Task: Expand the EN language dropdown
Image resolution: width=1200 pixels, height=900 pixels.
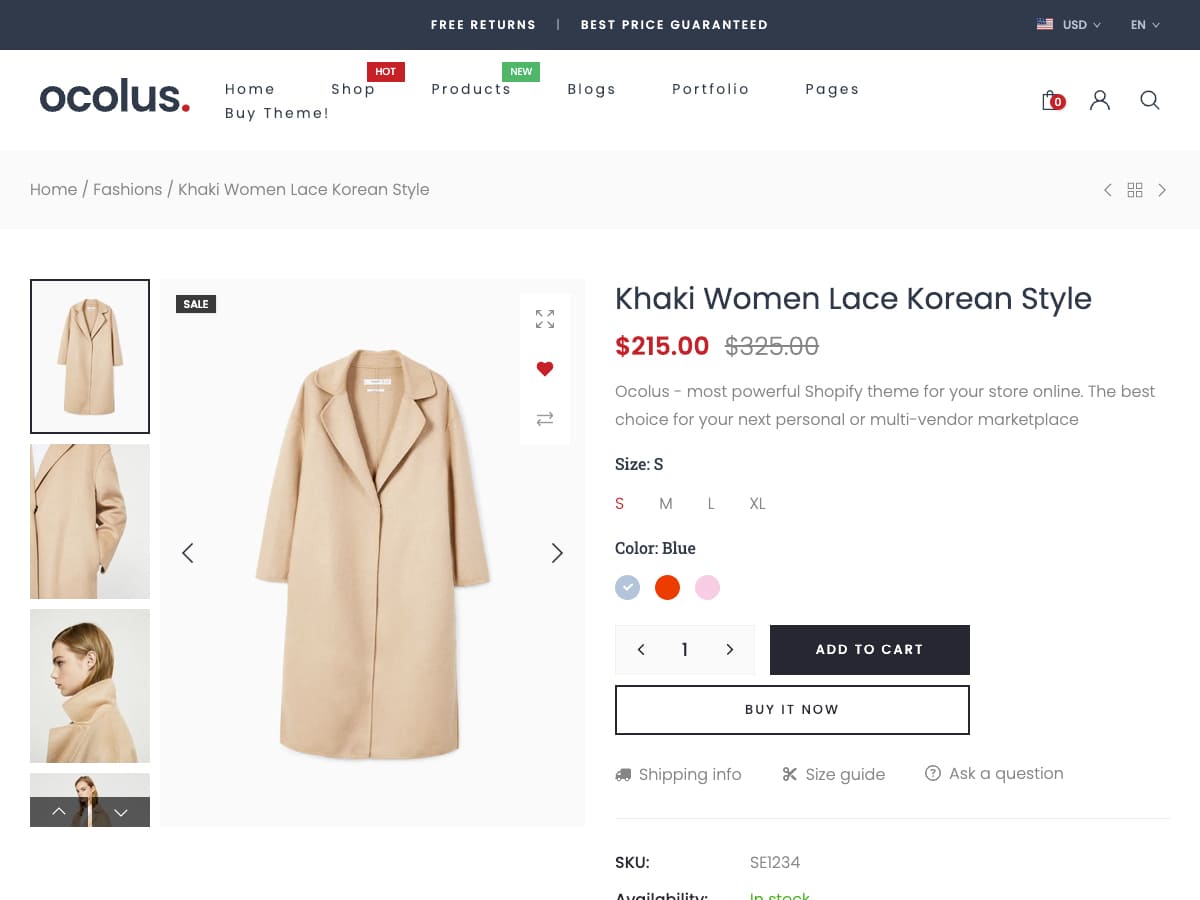Action: click(x=1145, y=25)
